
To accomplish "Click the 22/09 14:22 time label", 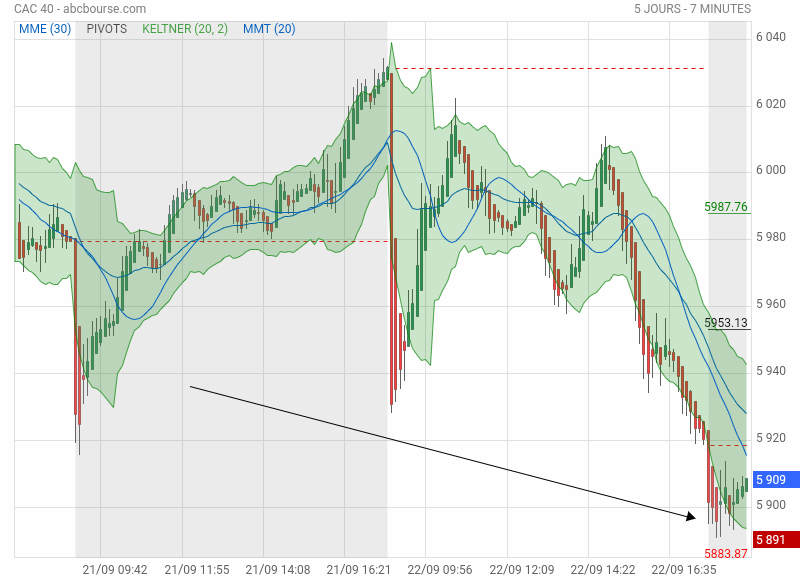I will (603, 570).
